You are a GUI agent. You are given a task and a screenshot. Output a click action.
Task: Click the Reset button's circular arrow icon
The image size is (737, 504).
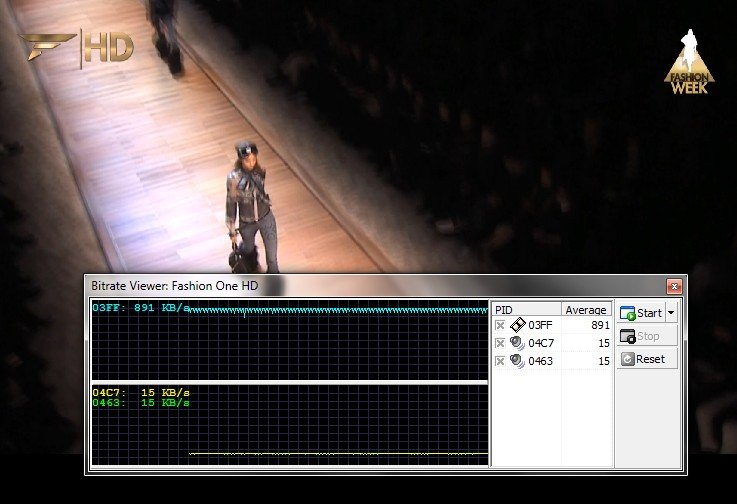(x=627, y=359)
